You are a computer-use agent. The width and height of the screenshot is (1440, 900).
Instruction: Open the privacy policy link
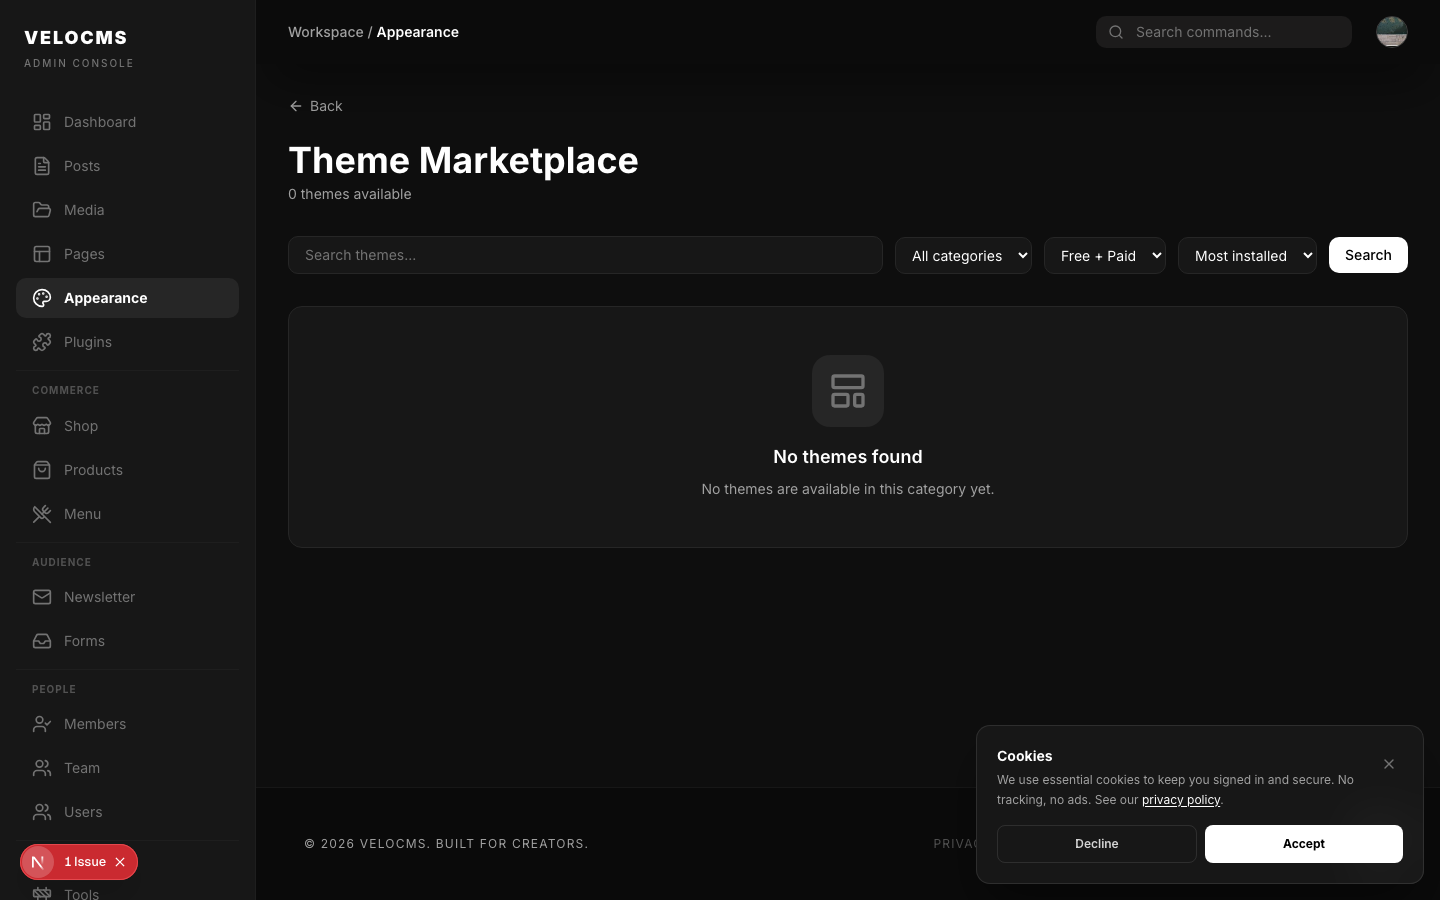coord(1181,800)
